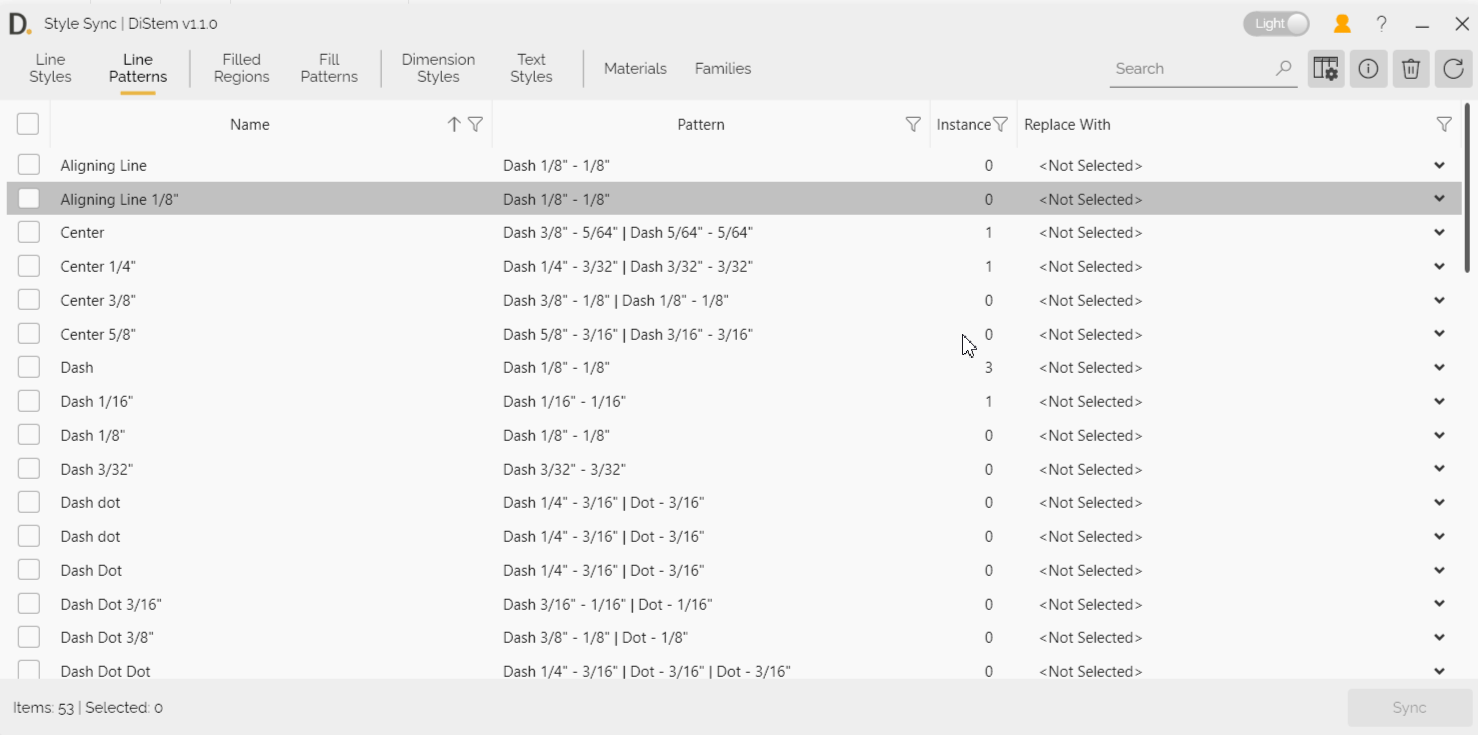Screen dimensions: 1478x735
Task: Click the info icon on the toolbar
Action: point(1368,68)
